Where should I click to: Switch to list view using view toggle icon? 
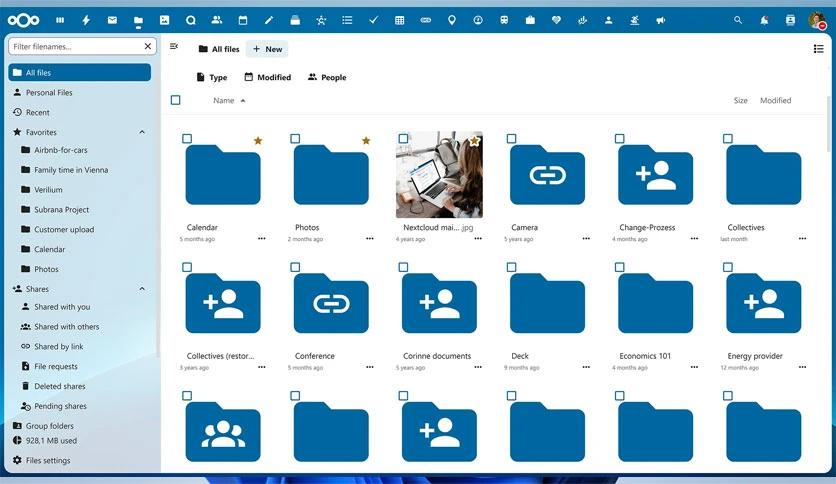click(819, 49)
